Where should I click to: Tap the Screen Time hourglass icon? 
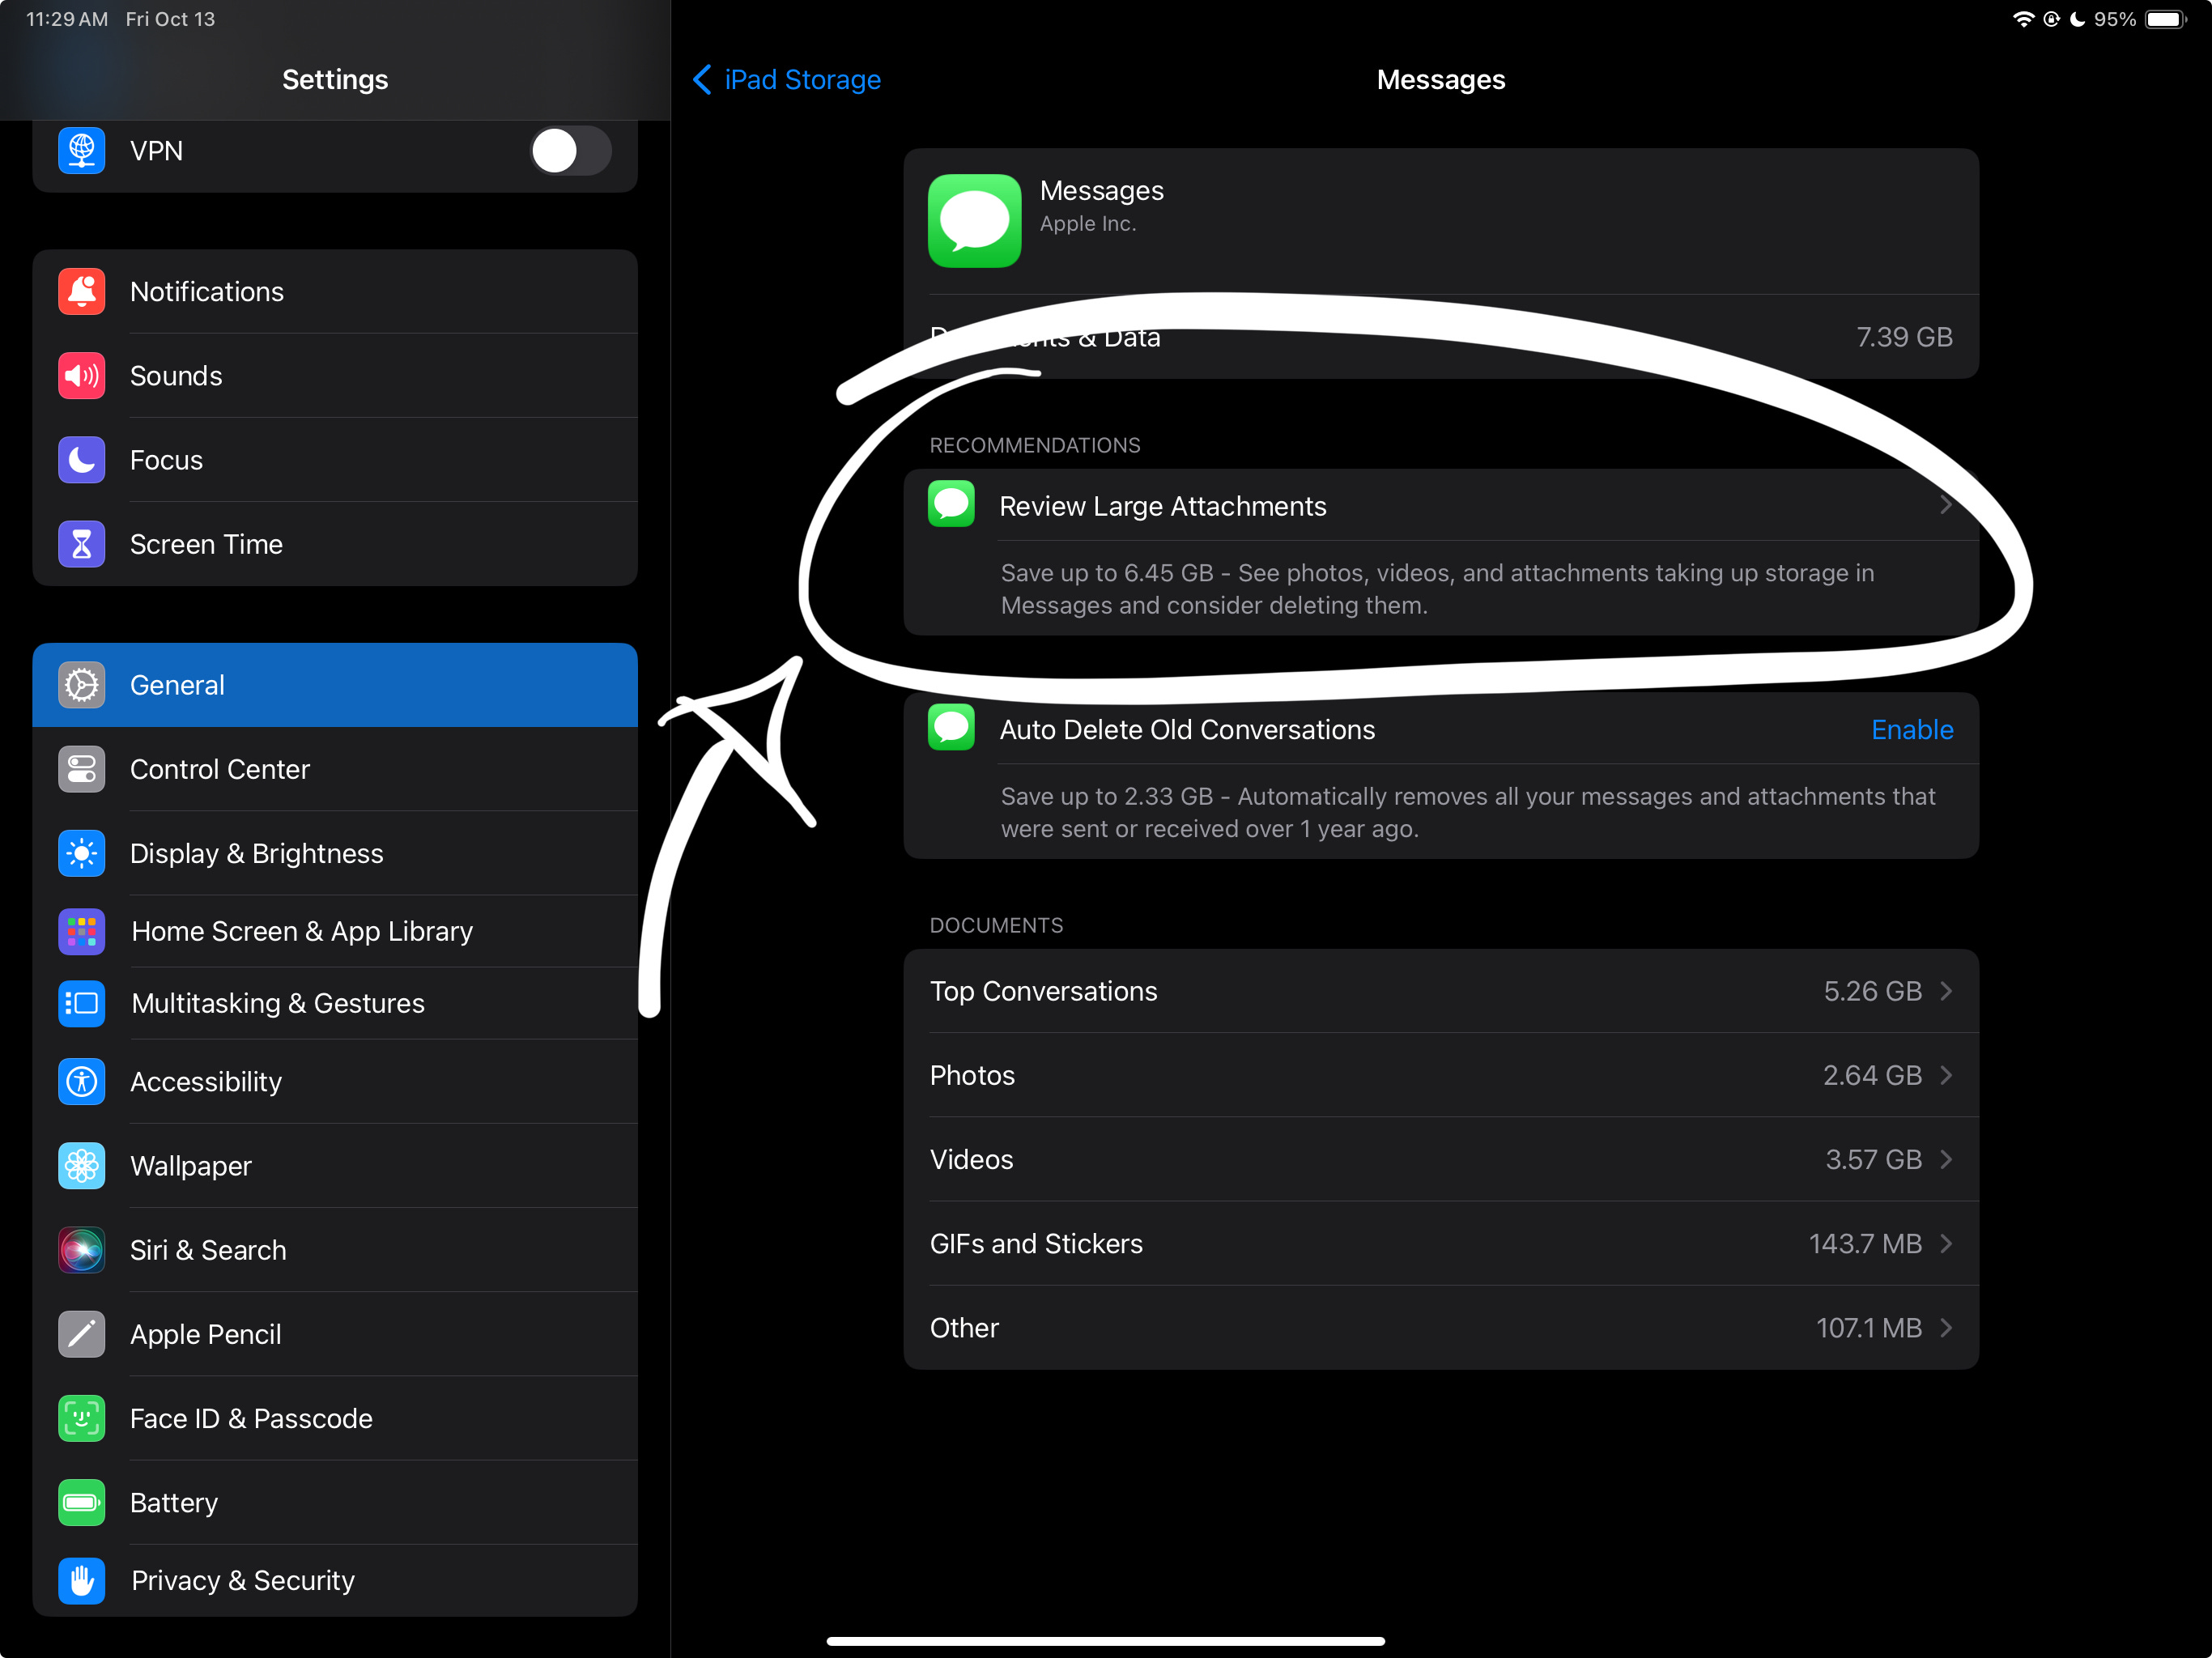tap(81, 544)
